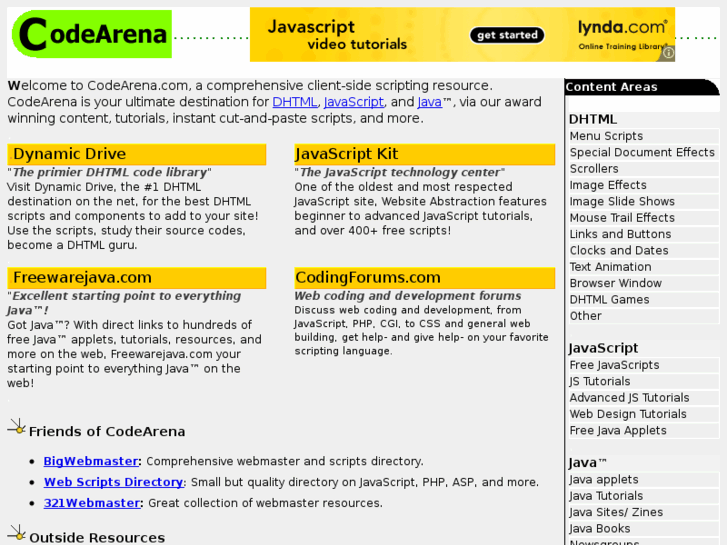The height and width of the screenshot is (545, 727).
Task: Follow the Java link in welcome text
Action: 429,102
